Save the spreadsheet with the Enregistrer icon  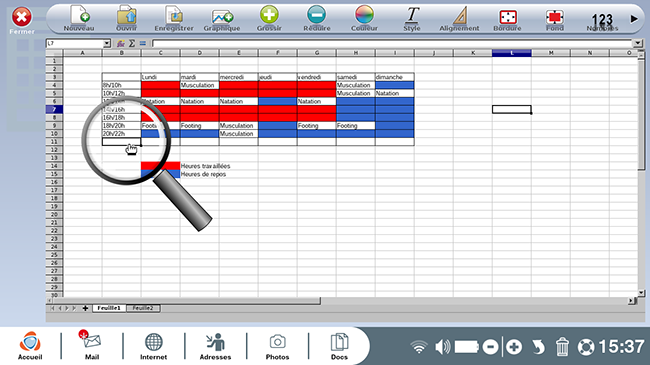[x=174, y=18]
